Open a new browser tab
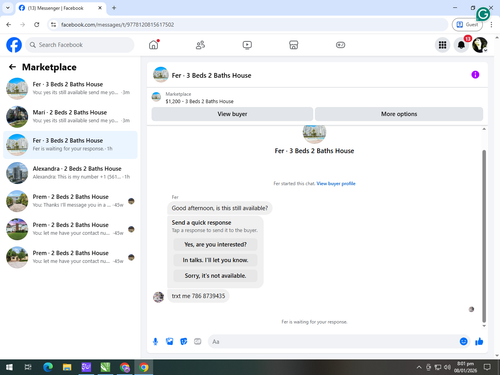The width and height of the screenshot is (500, 375). point(114,8)
